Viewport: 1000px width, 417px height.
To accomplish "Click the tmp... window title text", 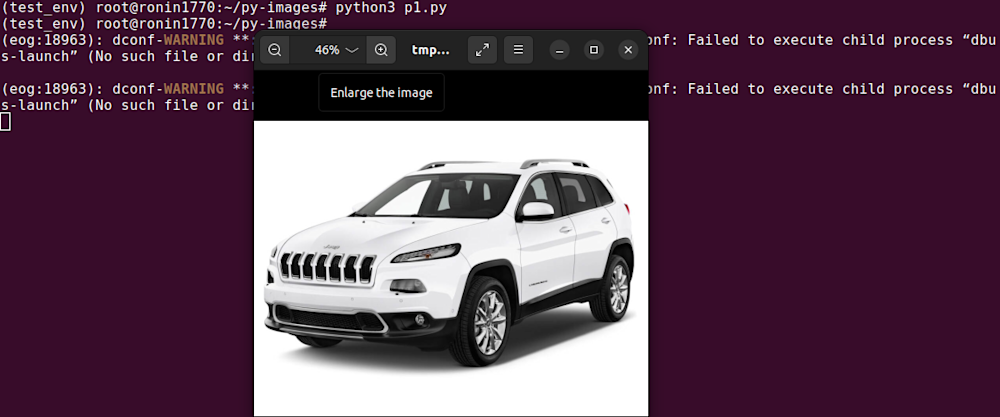I will (430, 50).
